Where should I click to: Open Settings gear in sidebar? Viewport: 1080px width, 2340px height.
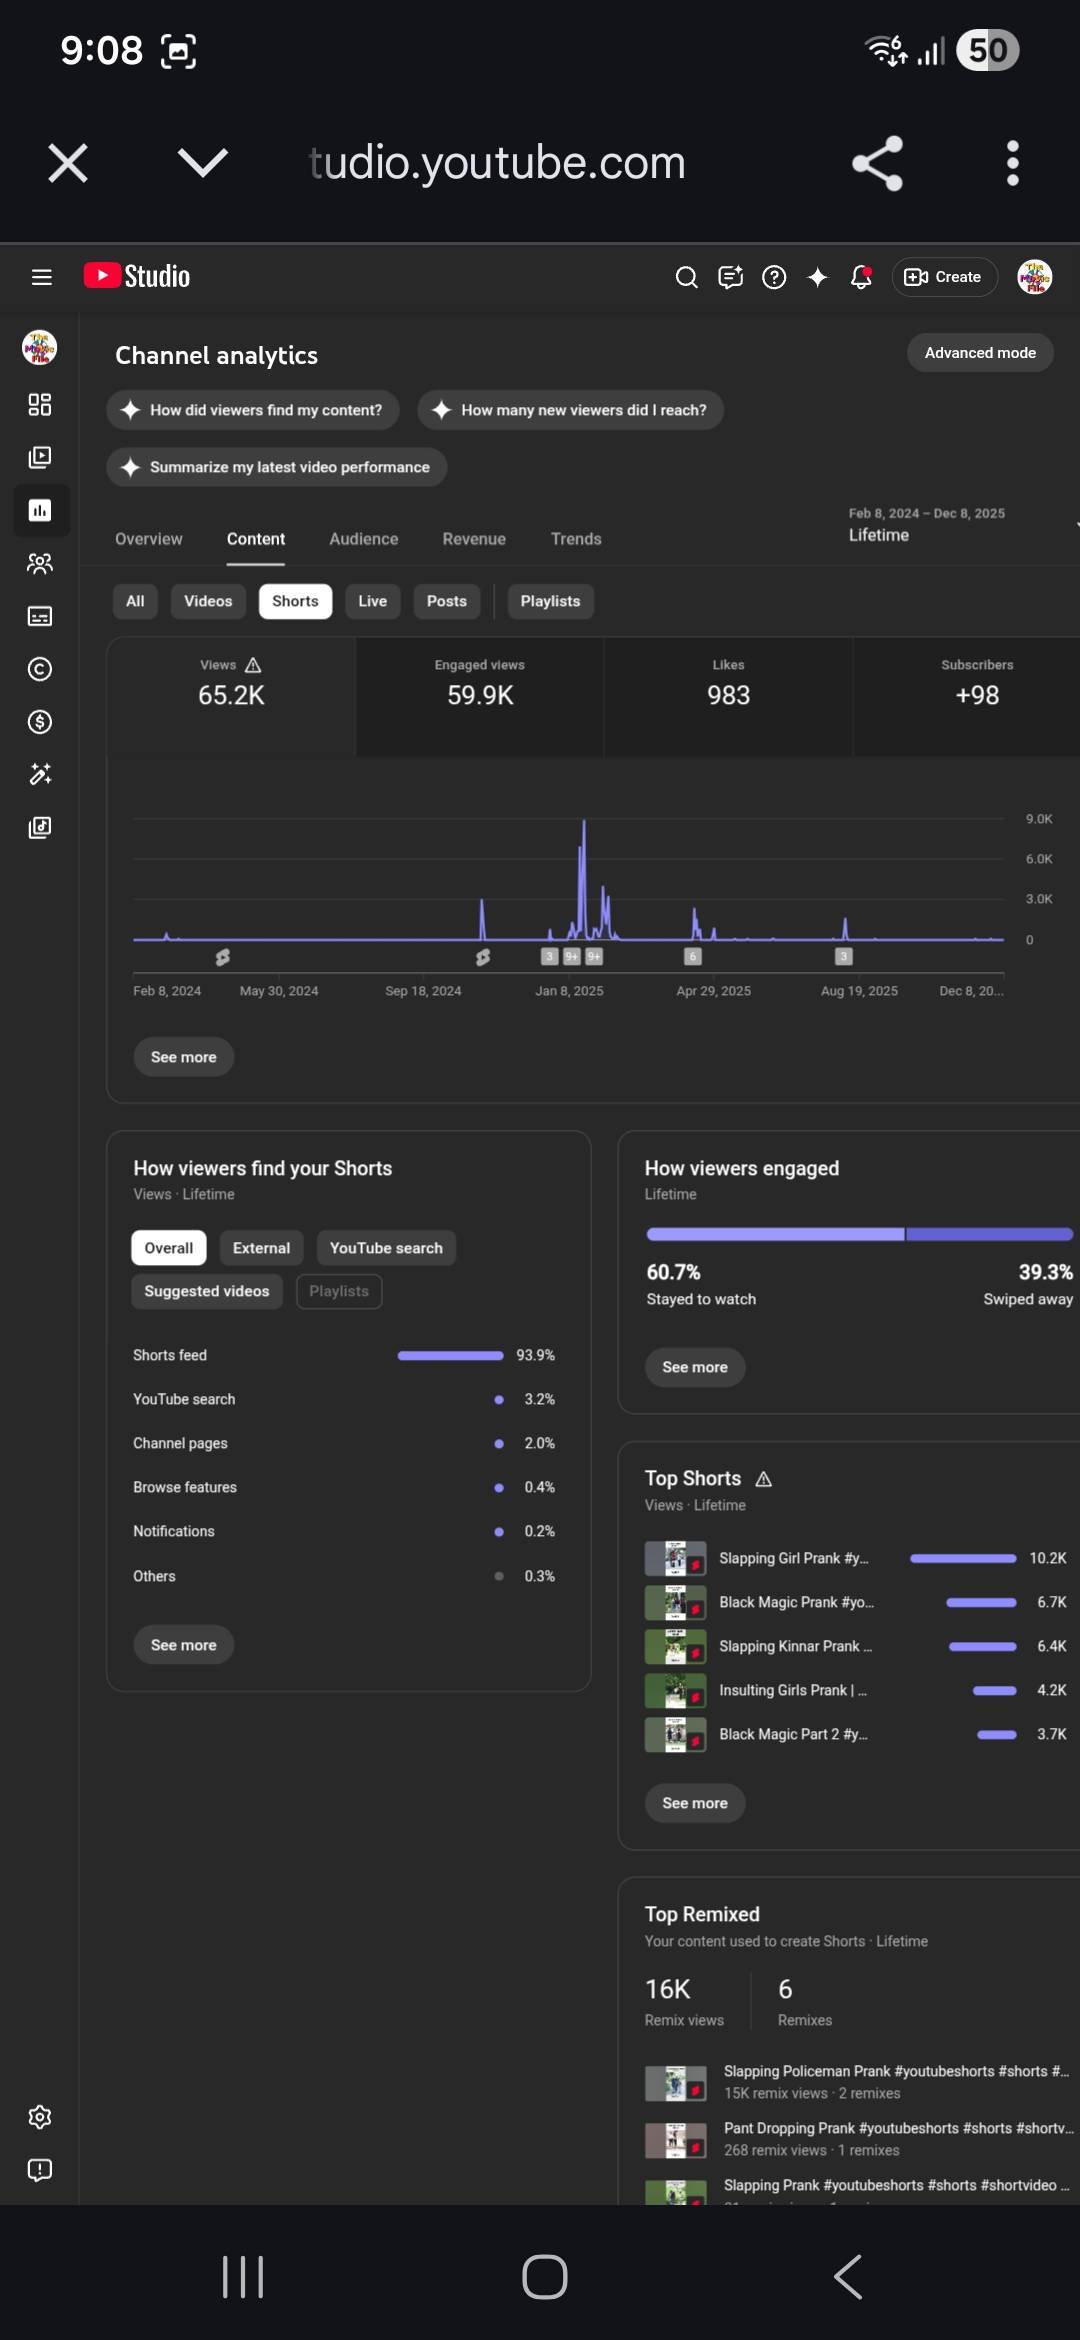(x=40, y=2117)
